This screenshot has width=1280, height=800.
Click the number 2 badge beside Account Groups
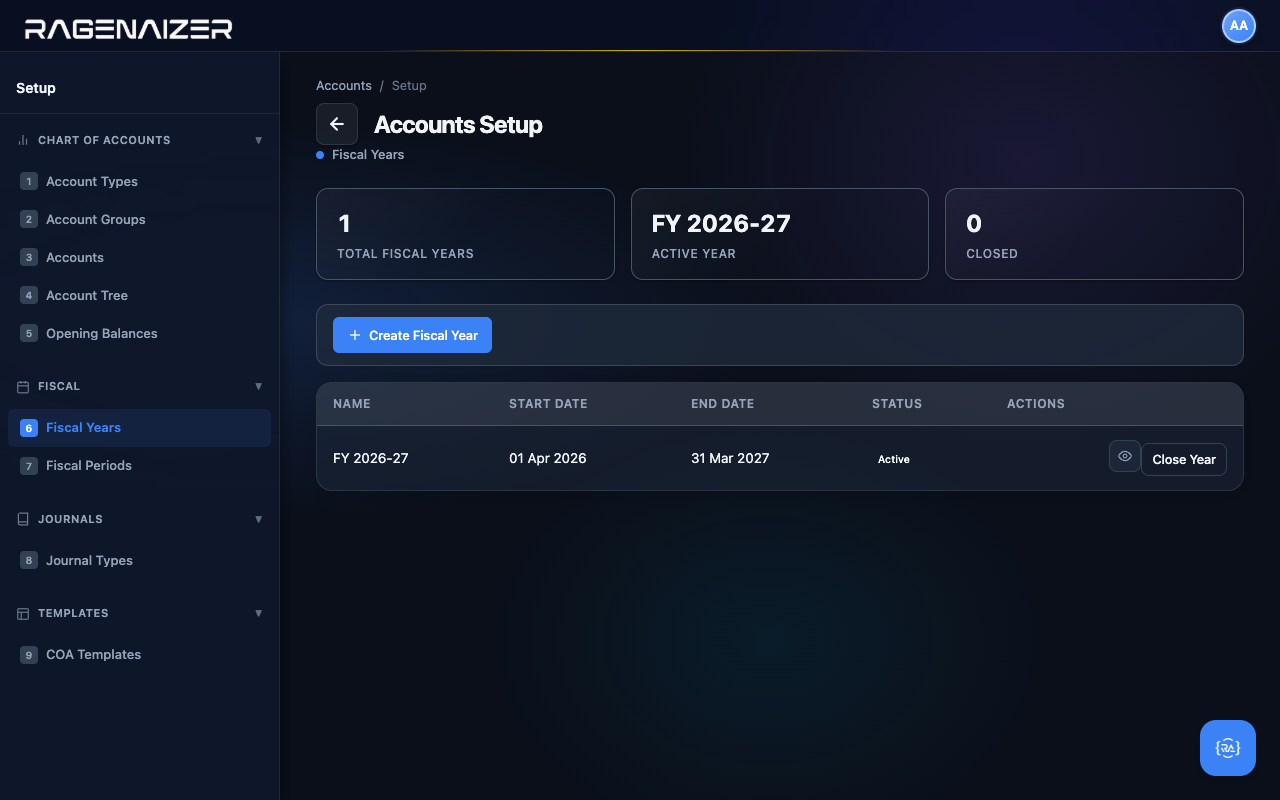click(29, 219)
